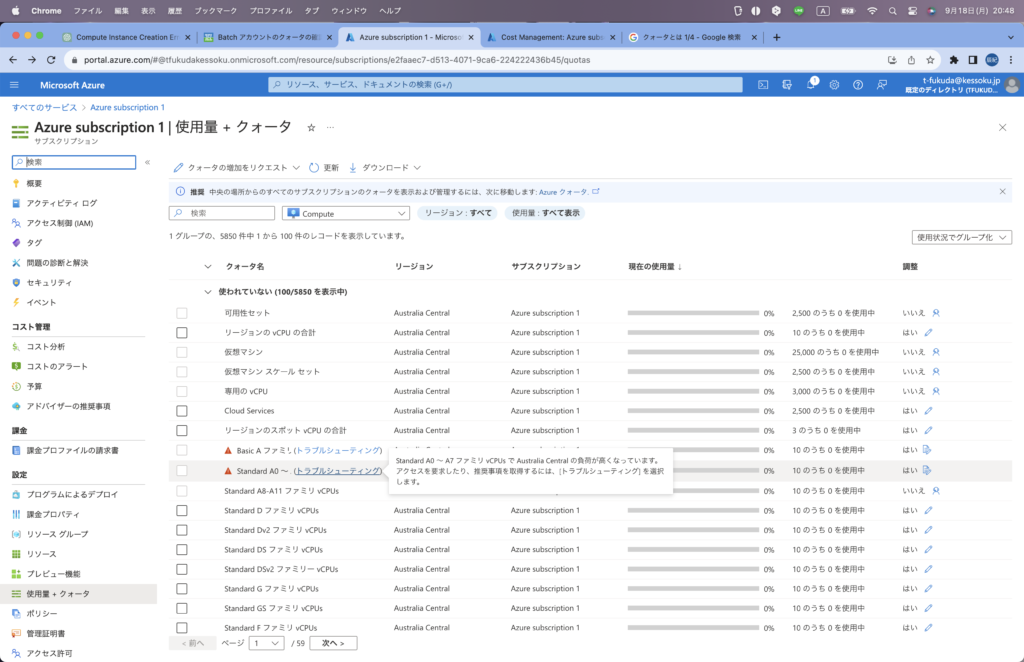Select checkbox for Standard D ファミリ vCPUs
Image resolution: width=1024 pixels, height=662 pixels.
point(182,510)
